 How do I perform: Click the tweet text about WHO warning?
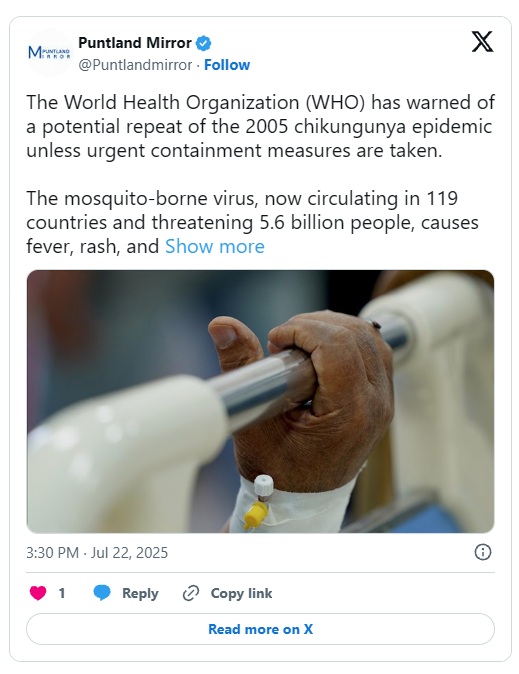pyautogui.click(x=260, y=126)
